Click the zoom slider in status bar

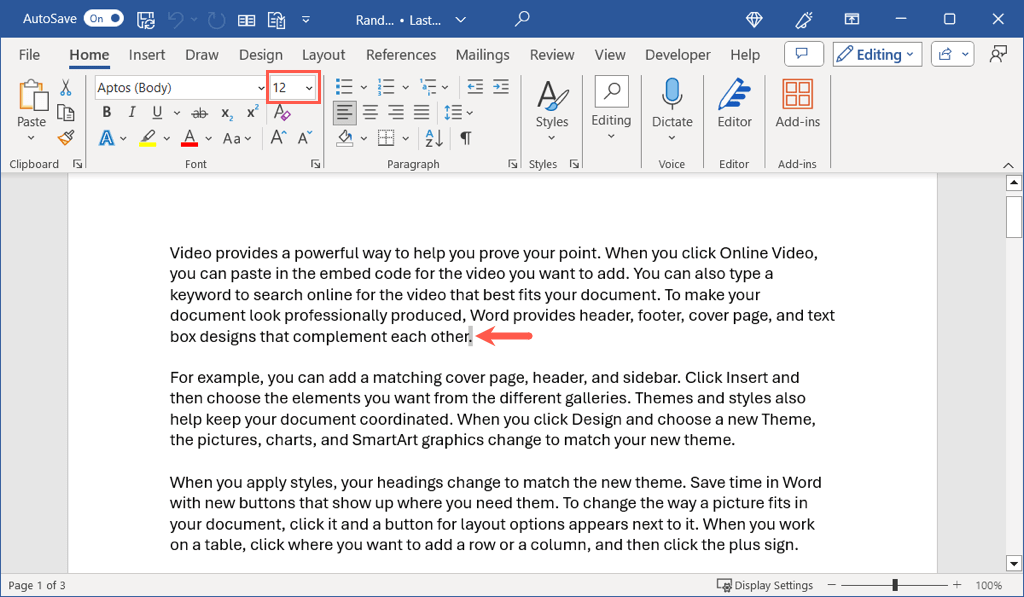(895, 585)
